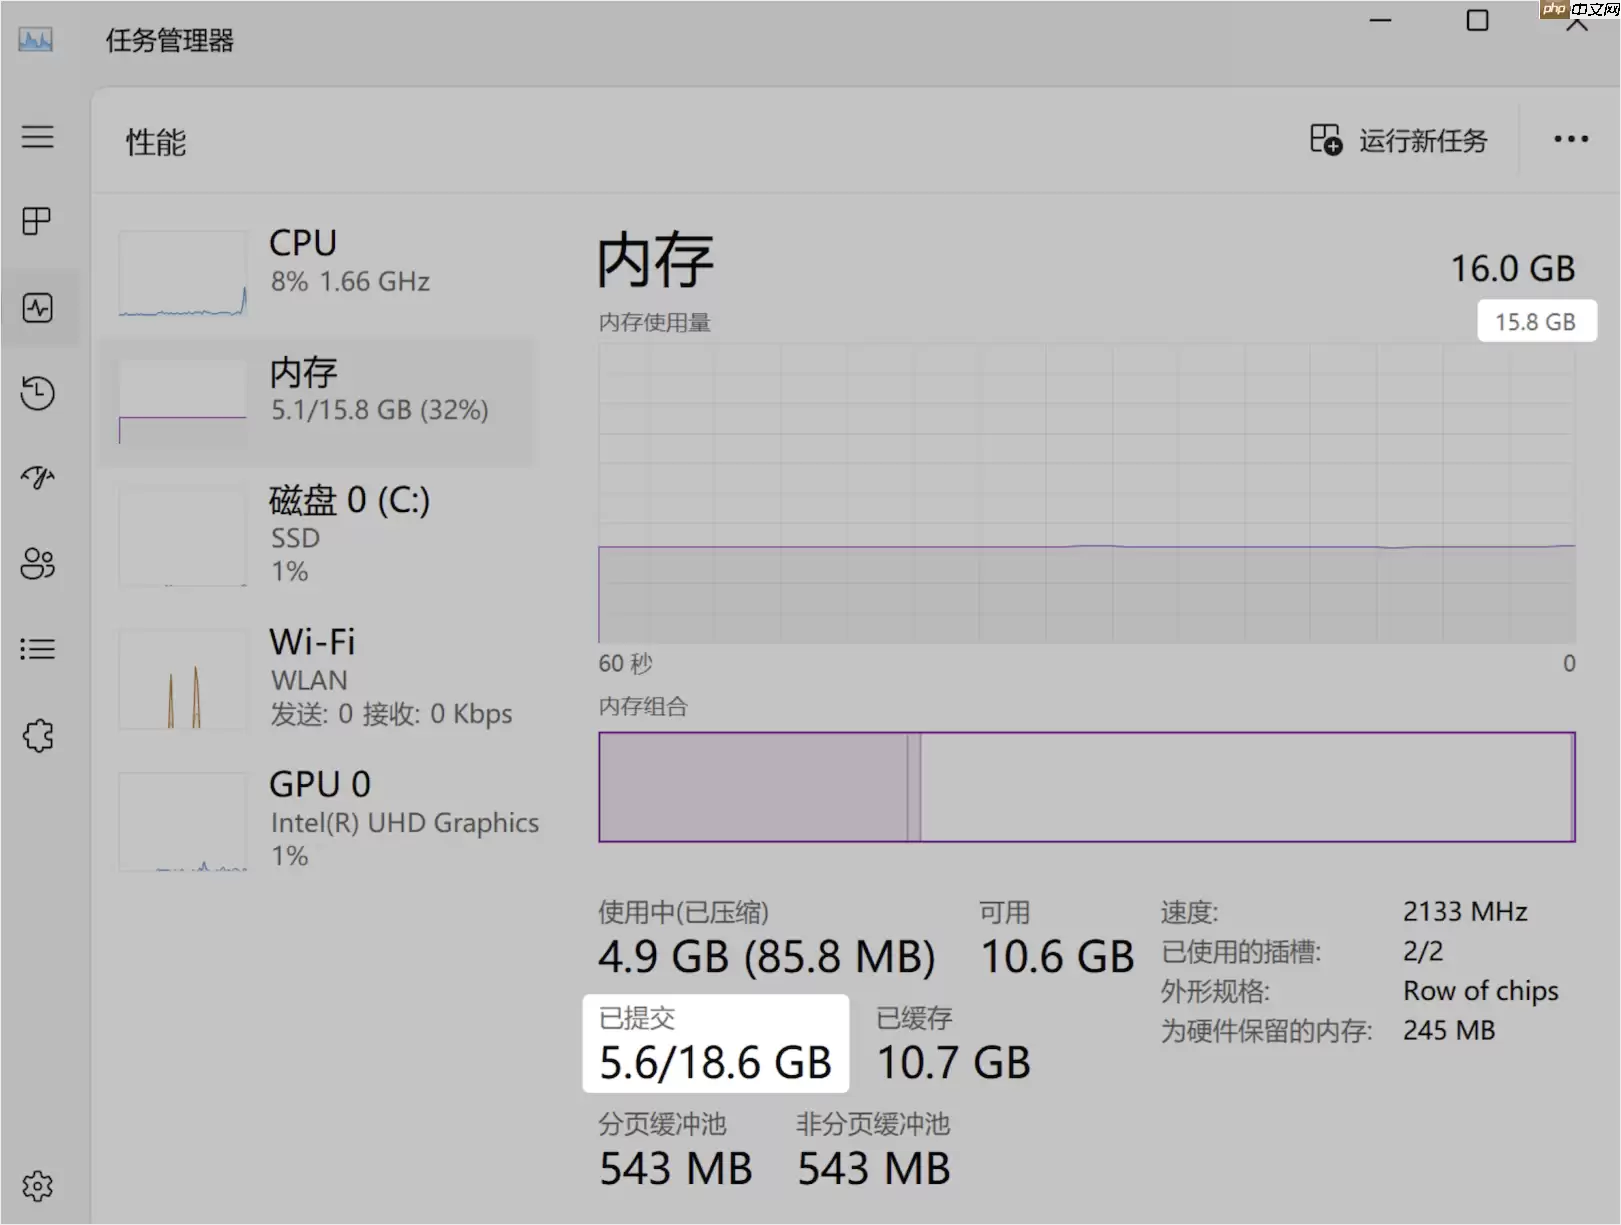Open the Startup apps icon
The image size is (1621, 1225).
38,478
